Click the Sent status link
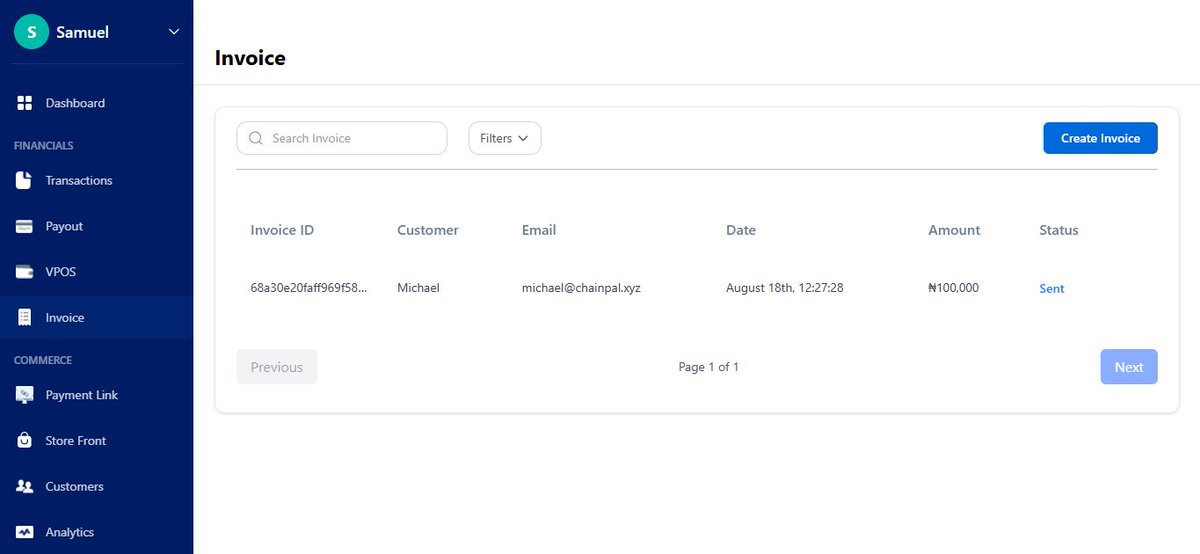The width and height of the screenshot is (1200, 554). click(x=1052, y=289)
